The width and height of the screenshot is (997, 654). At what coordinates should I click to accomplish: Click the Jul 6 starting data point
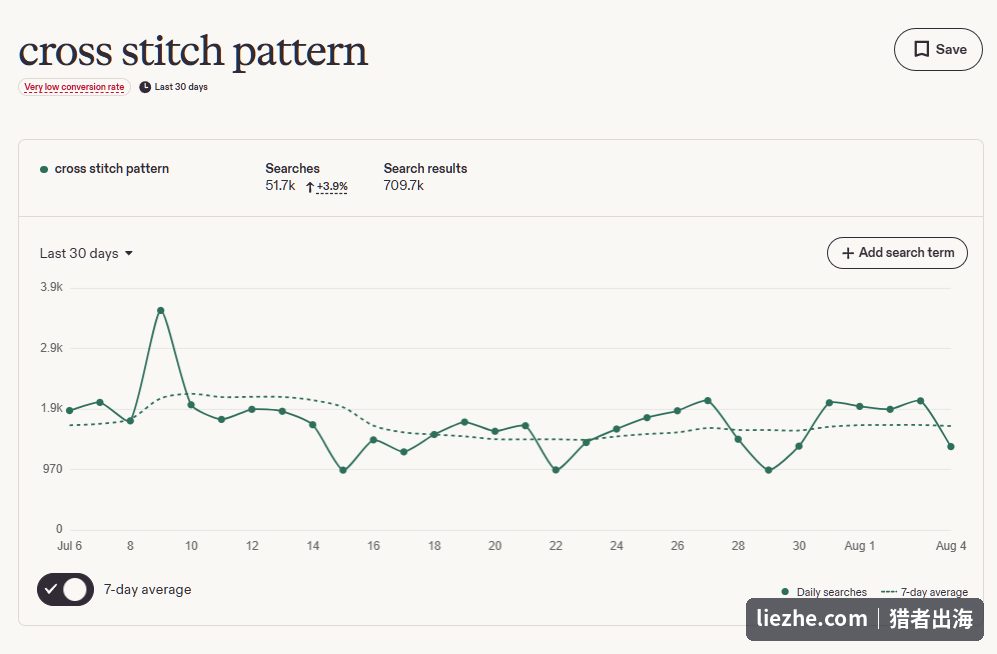70,411
